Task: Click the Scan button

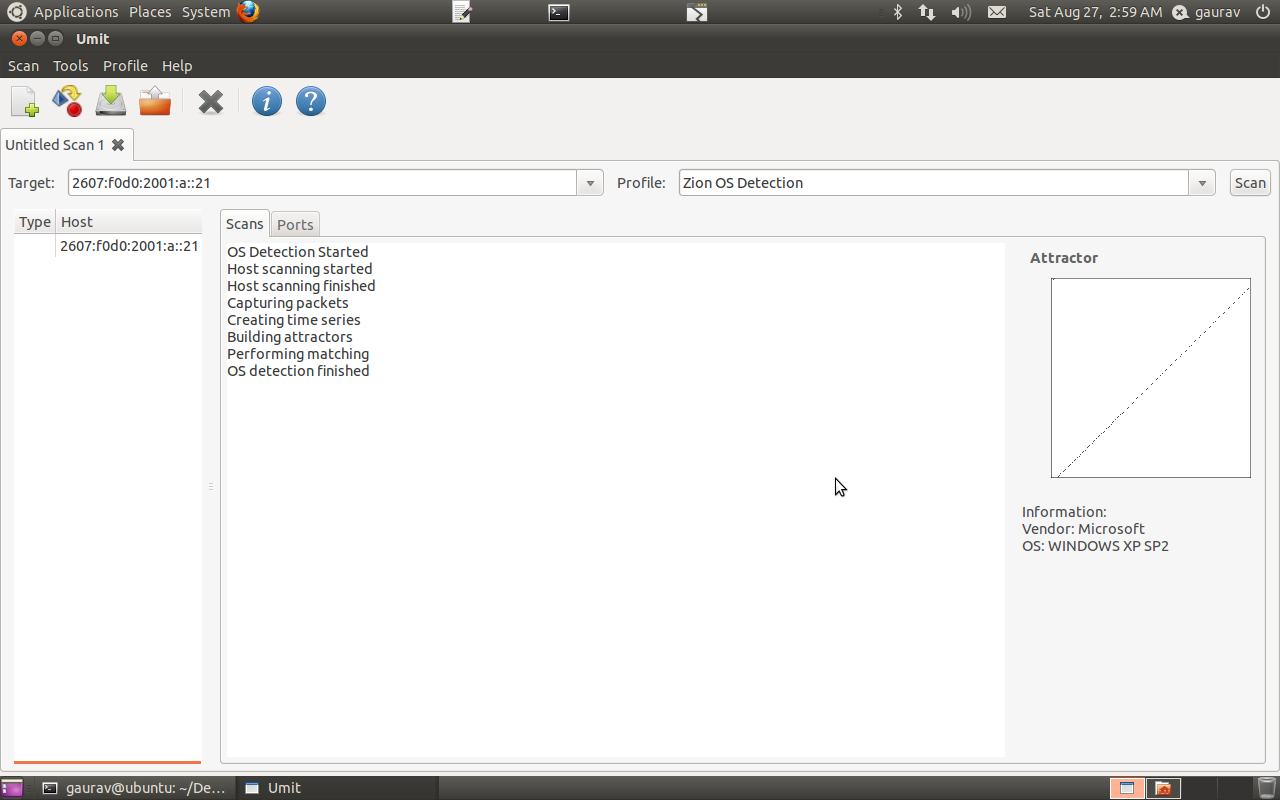Action: [1250, 183]
